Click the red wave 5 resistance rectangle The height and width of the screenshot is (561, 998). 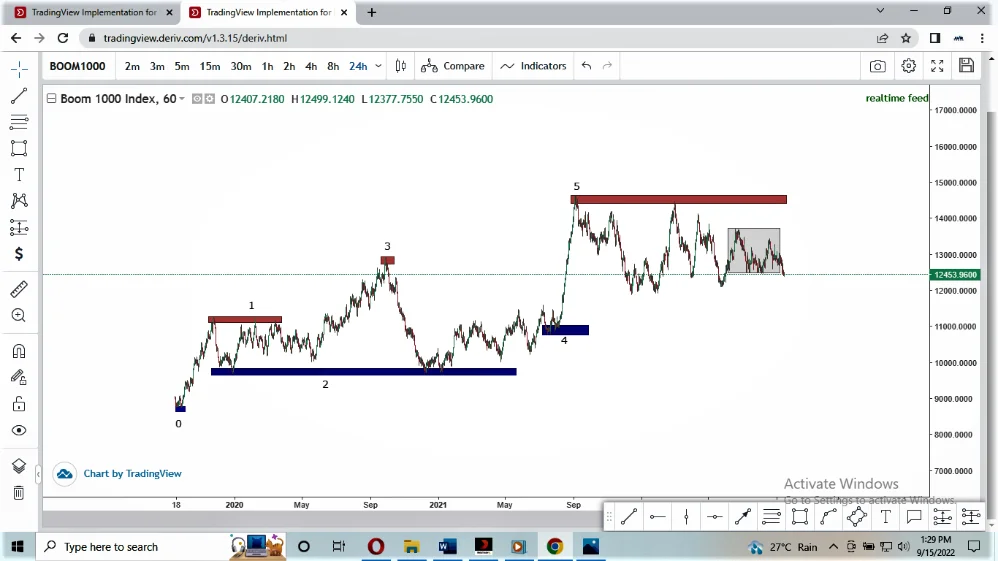[x=679, y=200]
